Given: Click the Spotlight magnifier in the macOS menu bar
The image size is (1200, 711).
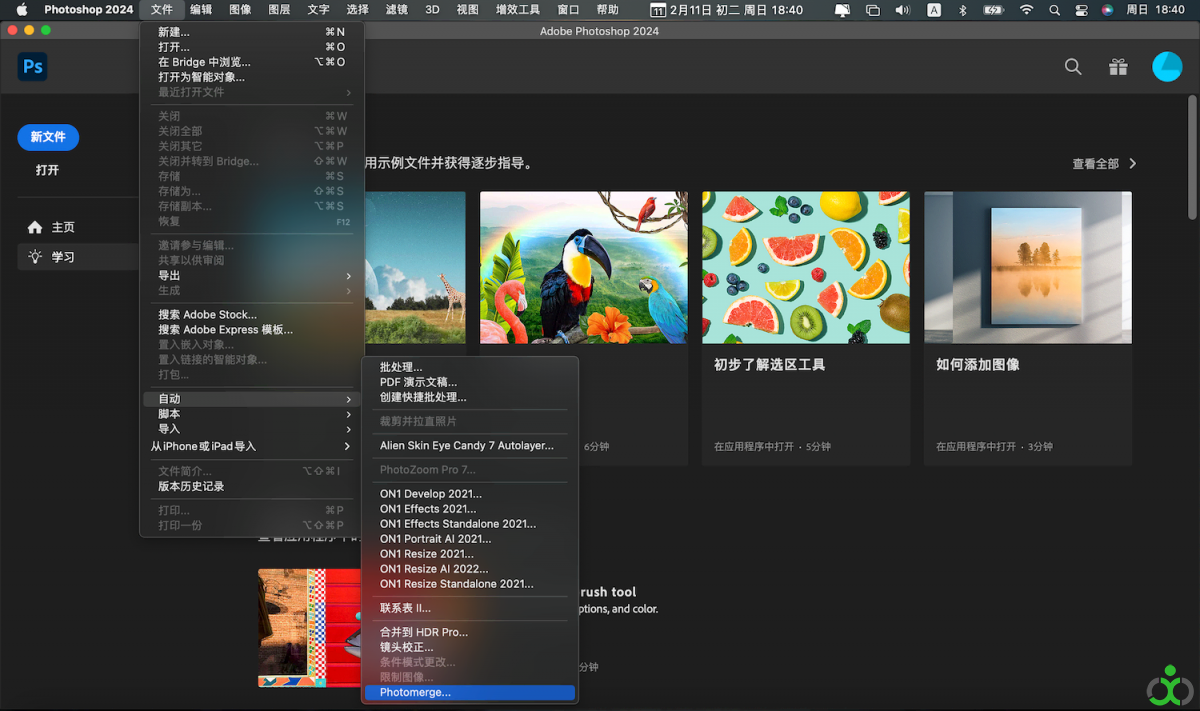Looking at the screenshot, I should pyautogui.click(x=1054, y=10).
